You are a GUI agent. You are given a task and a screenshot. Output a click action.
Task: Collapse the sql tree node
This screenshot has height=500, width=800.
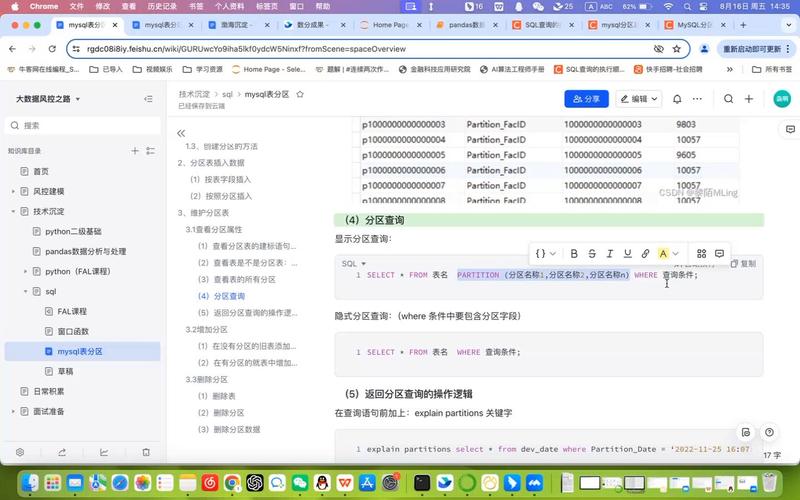point(25,291)
